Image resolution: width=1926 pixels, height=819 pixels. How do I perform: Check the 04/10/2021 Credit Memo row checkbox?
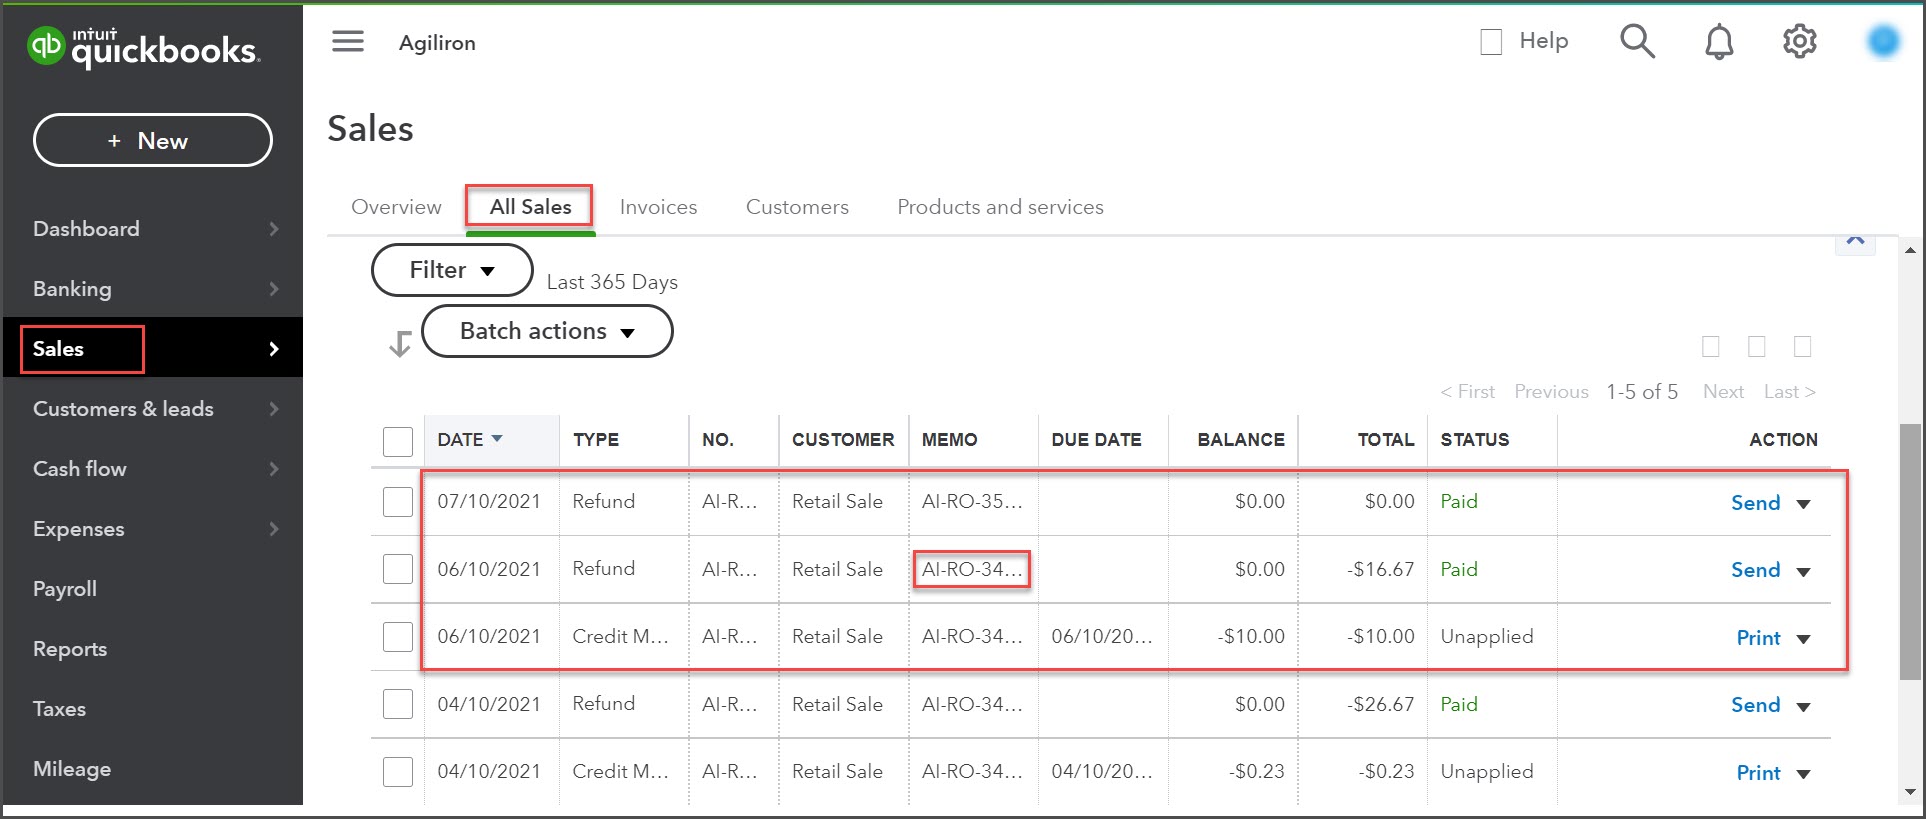[398, 772]
